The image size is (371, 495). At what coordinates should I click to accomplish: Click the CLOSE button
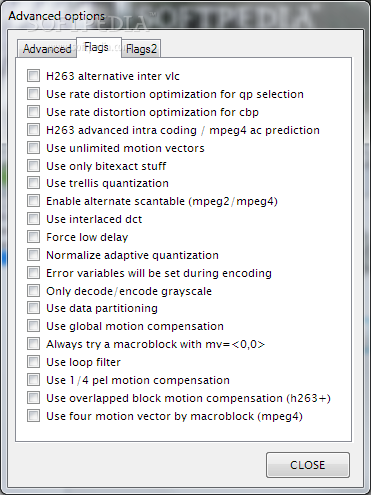pos(308,465)
